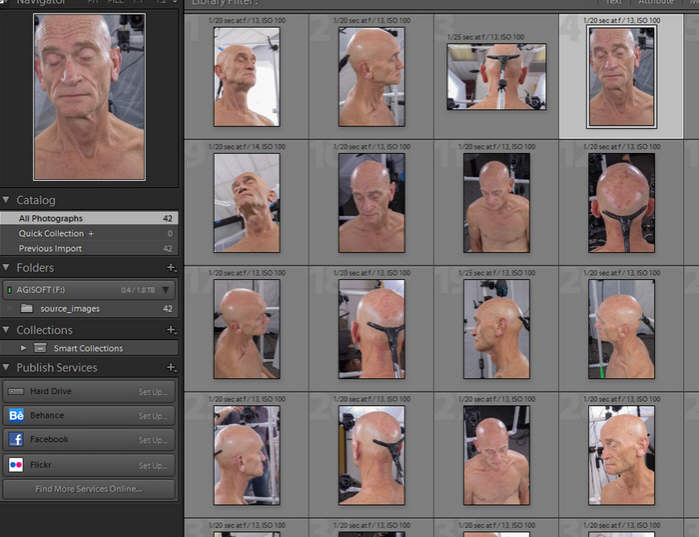Viewport: 699px width, 537px height.
Task: Collapse the Publish Services panel triangle
Action: [x=6, y=367]
